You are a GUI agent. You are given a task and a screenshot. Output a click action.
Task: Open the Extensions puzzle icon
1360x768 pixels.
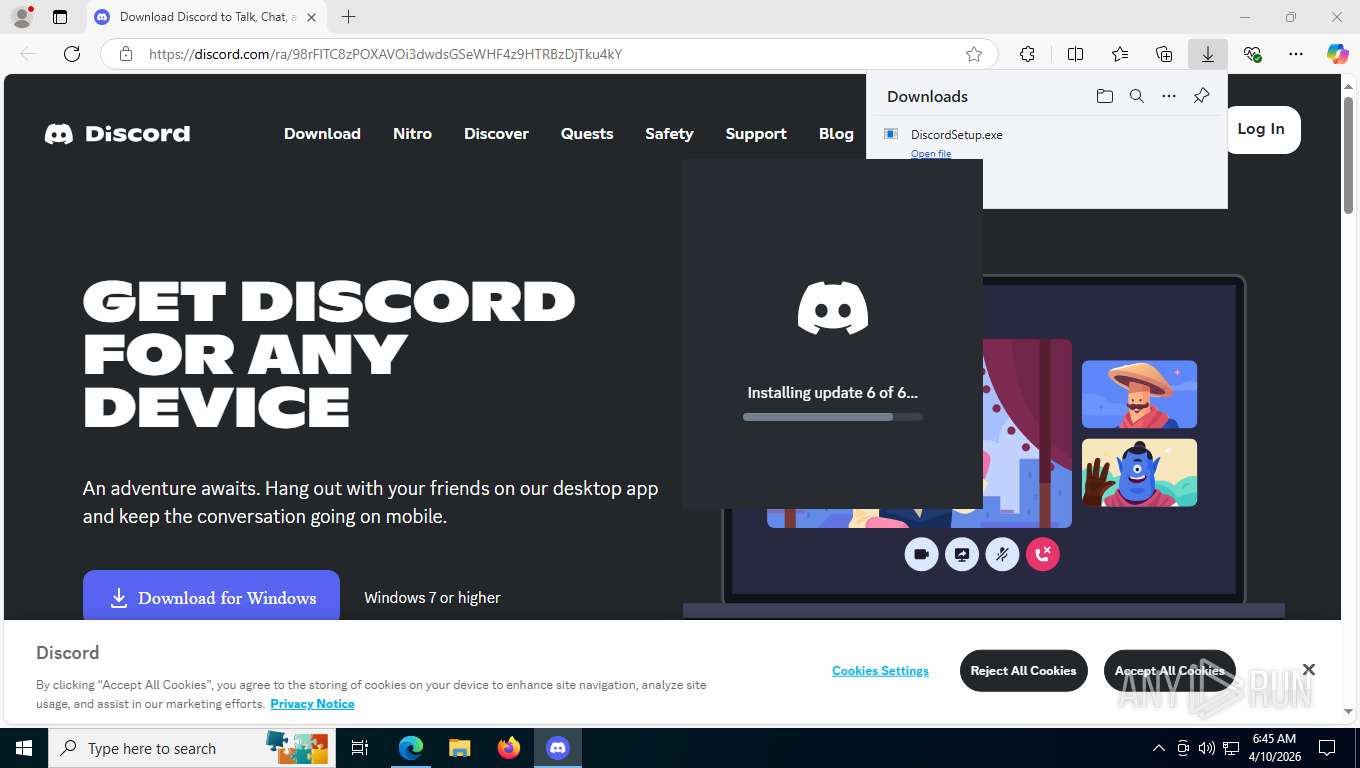click(x=1027, y=54)
